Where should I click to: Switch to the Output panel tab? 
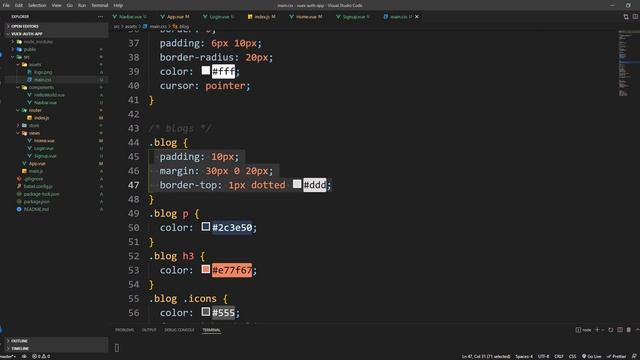(x=149, y=330)
